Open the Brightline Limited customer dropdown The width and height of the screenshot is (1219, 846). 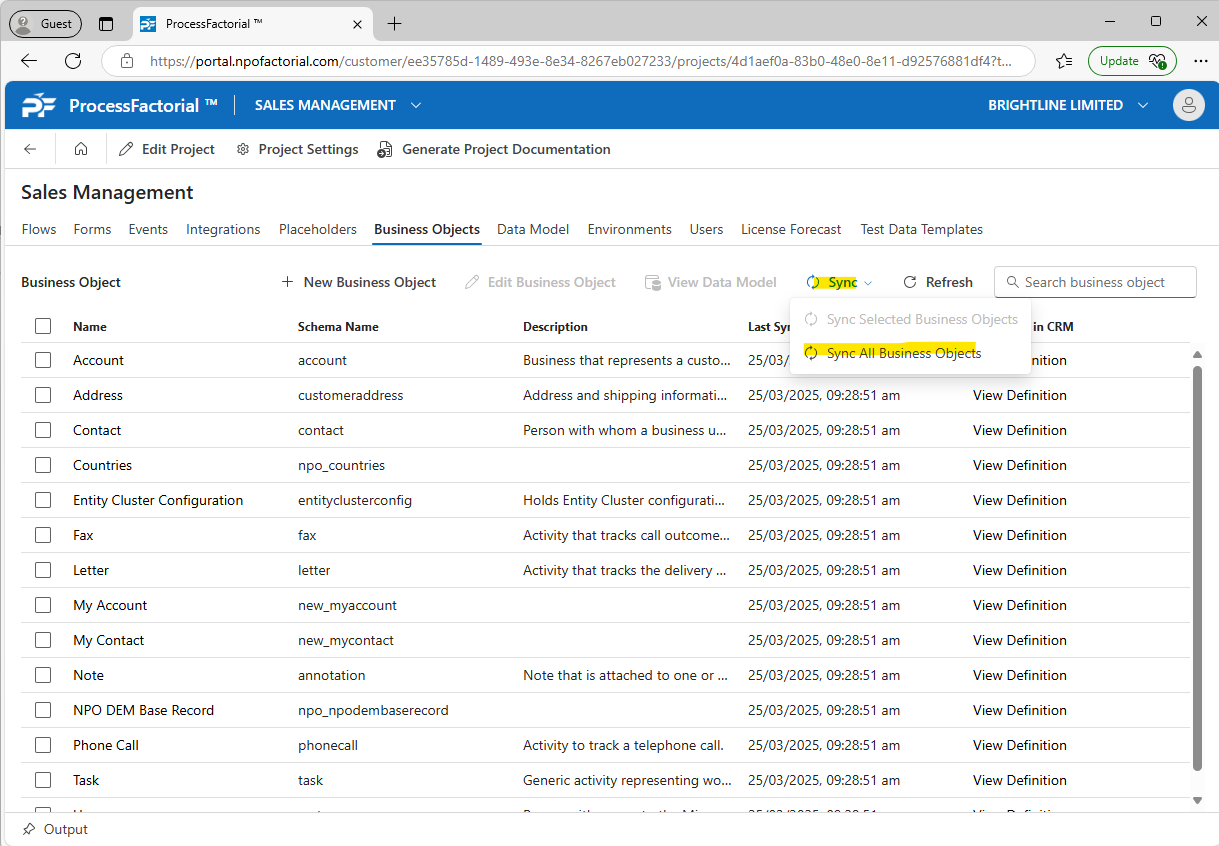pyautogui.click(x=1143, y=105)
